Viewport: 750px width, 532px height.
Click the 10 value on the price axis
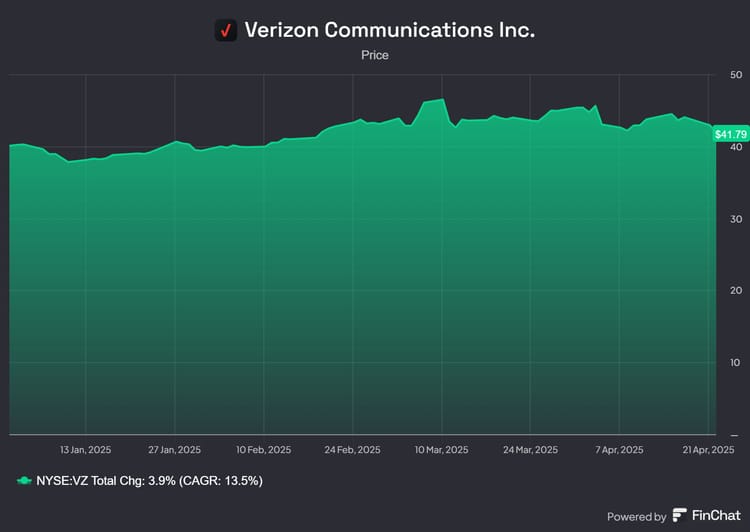737,363
